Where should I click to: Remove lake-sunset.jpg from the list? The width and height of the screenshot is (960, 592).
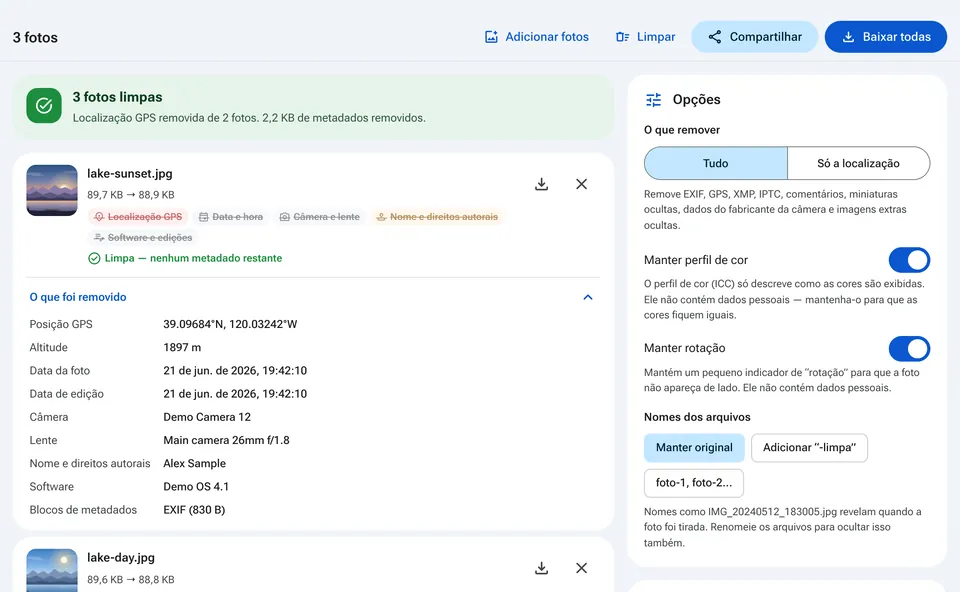(x=582, y=184)
